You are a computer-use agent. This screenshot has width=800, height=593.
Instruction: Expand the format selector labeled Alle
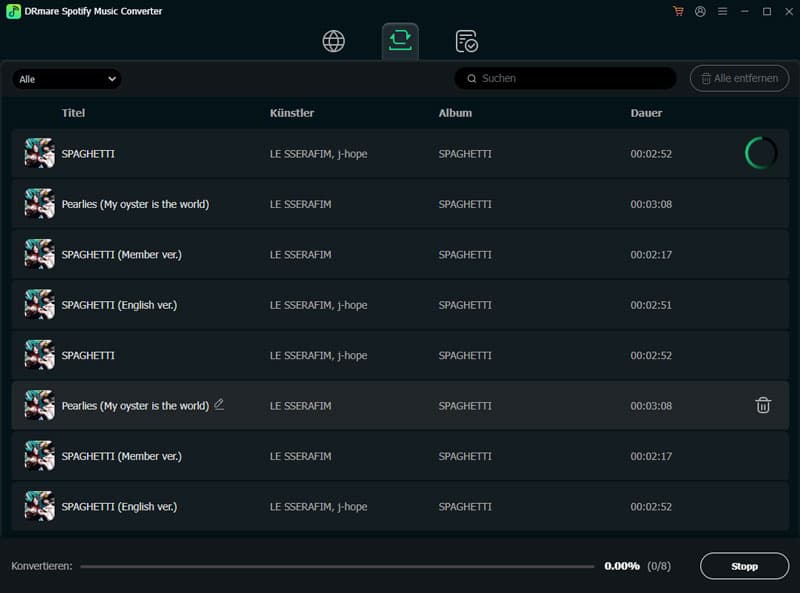tap(66, 78)
